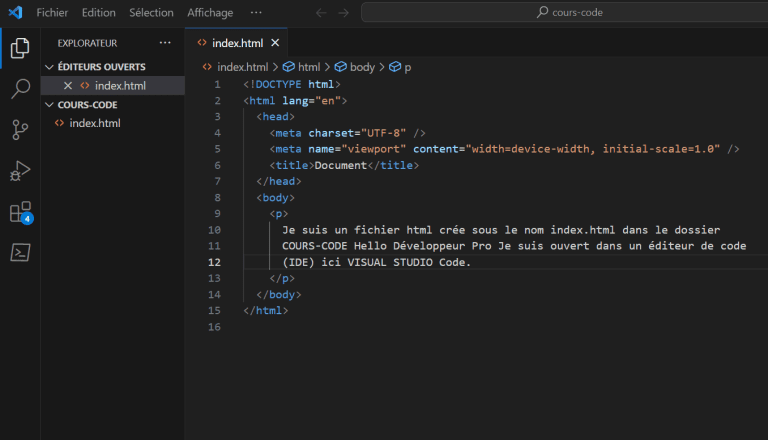Click the opening head tag on line 3
This screenshot has height=440, width=768.
coord(275,117)
